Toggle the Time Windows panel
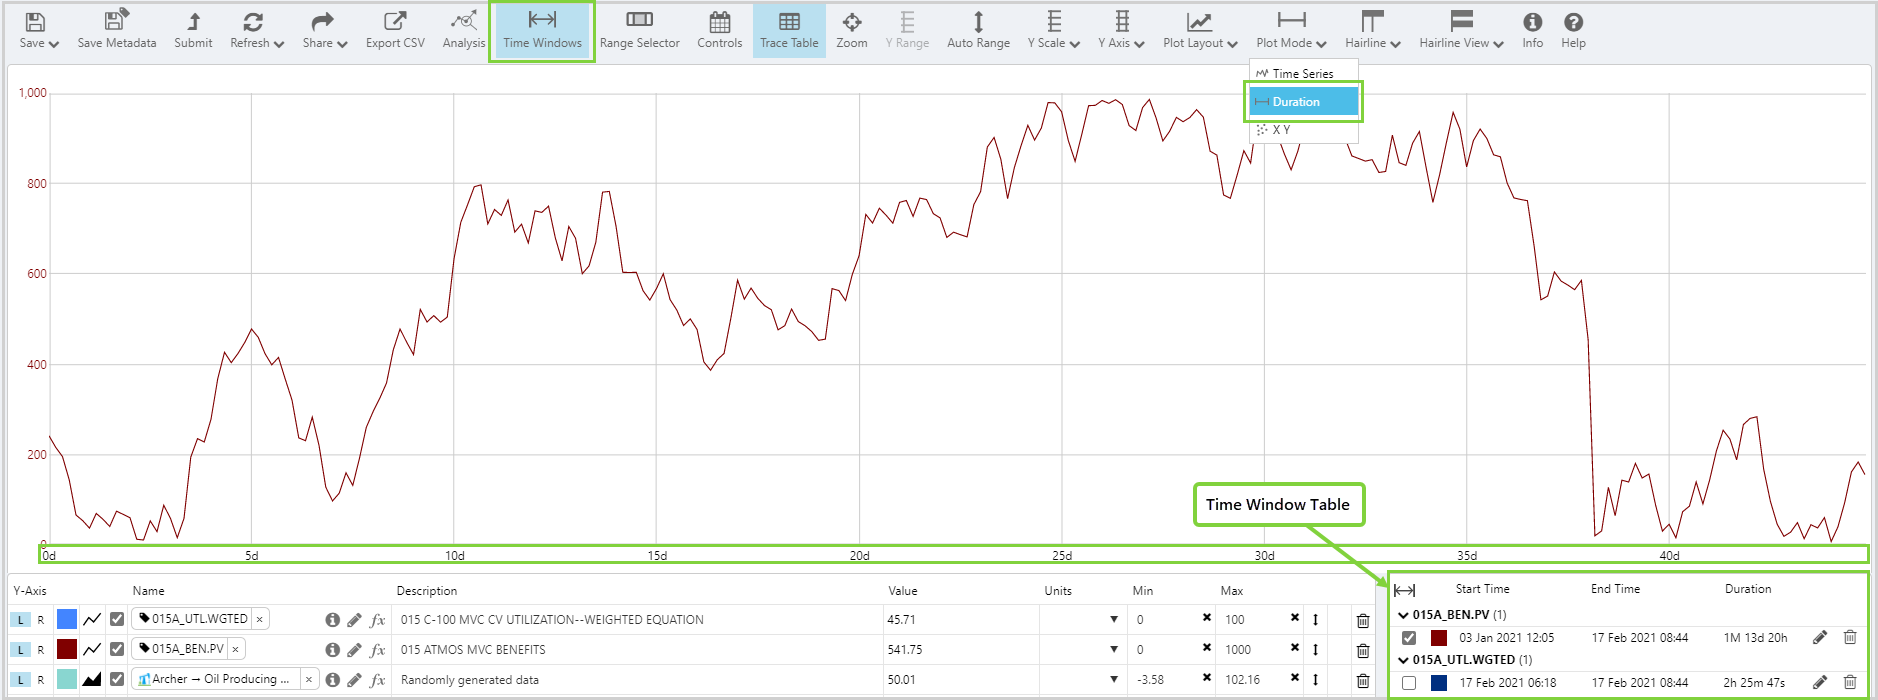Image resolution: width=1878 pixels, height=700 pixels. pyautogui.click(x=542, y=30)
